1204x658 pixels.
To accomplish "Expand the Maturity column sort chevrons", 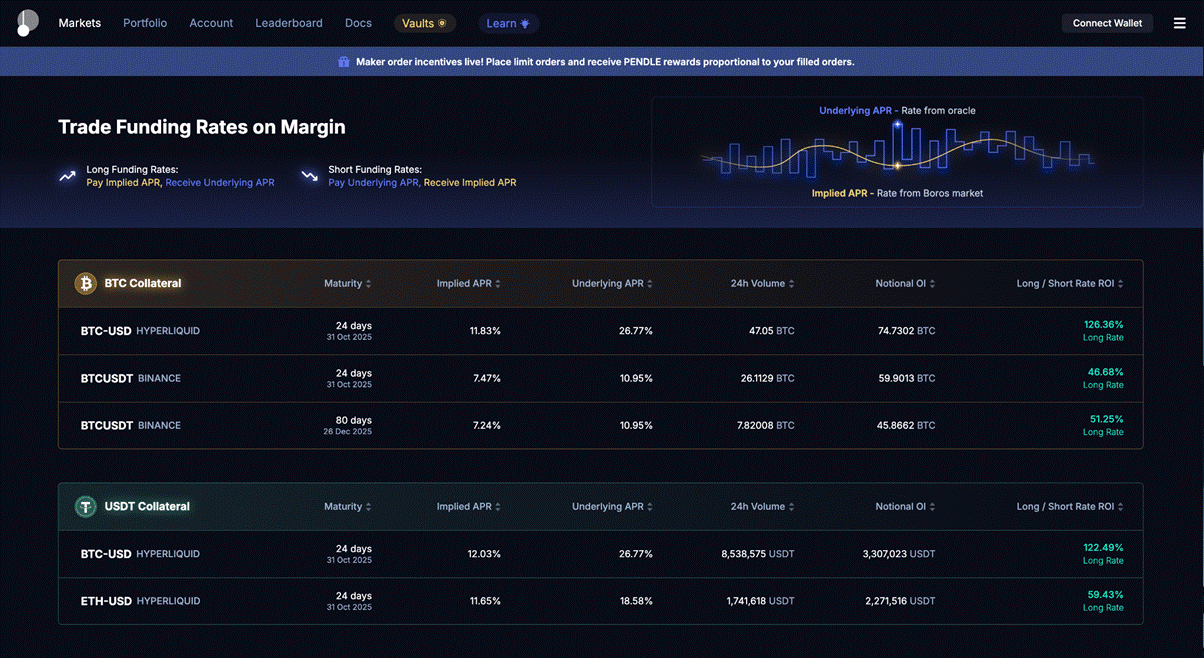I will pos(368,283).
